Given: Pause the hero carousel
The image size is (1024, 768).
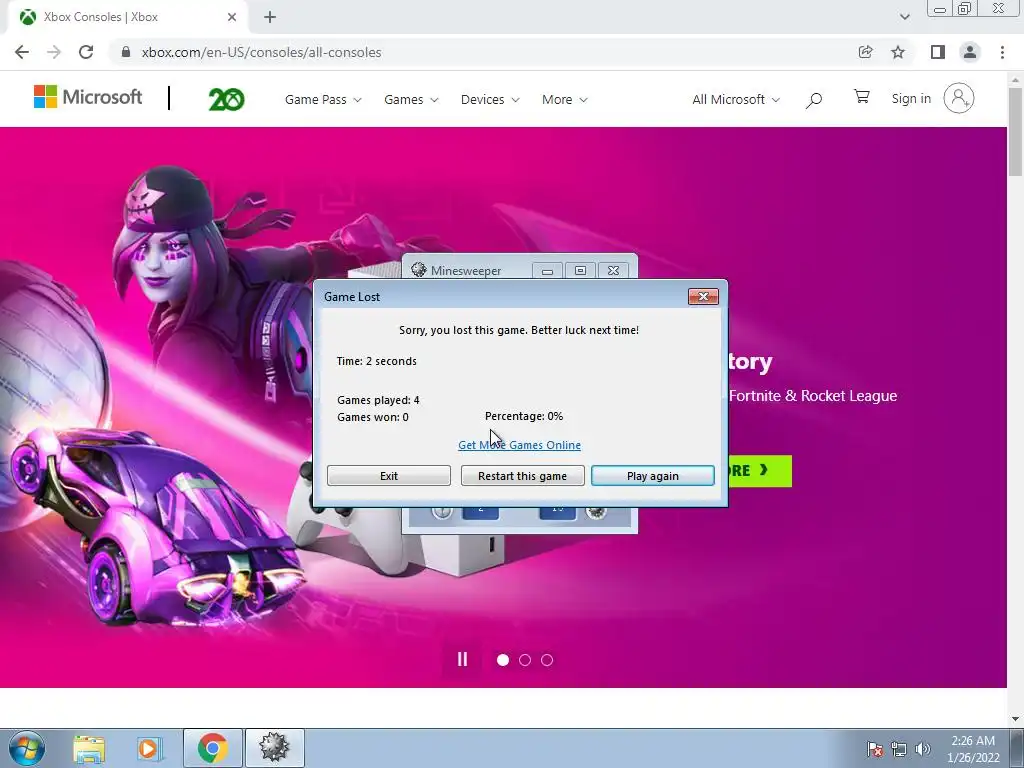Looking at the screenshot, I should click(x=462, y=660).
